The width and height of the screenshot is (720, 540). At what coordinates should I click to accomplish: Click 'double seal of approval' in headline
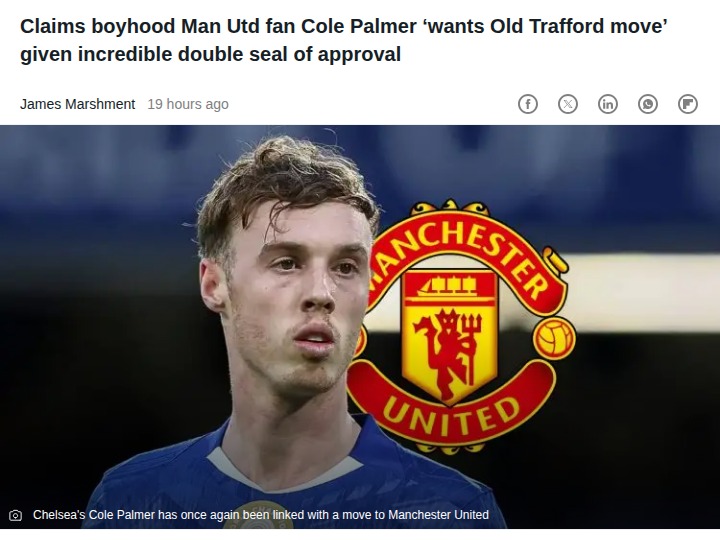tap(289, 54)
